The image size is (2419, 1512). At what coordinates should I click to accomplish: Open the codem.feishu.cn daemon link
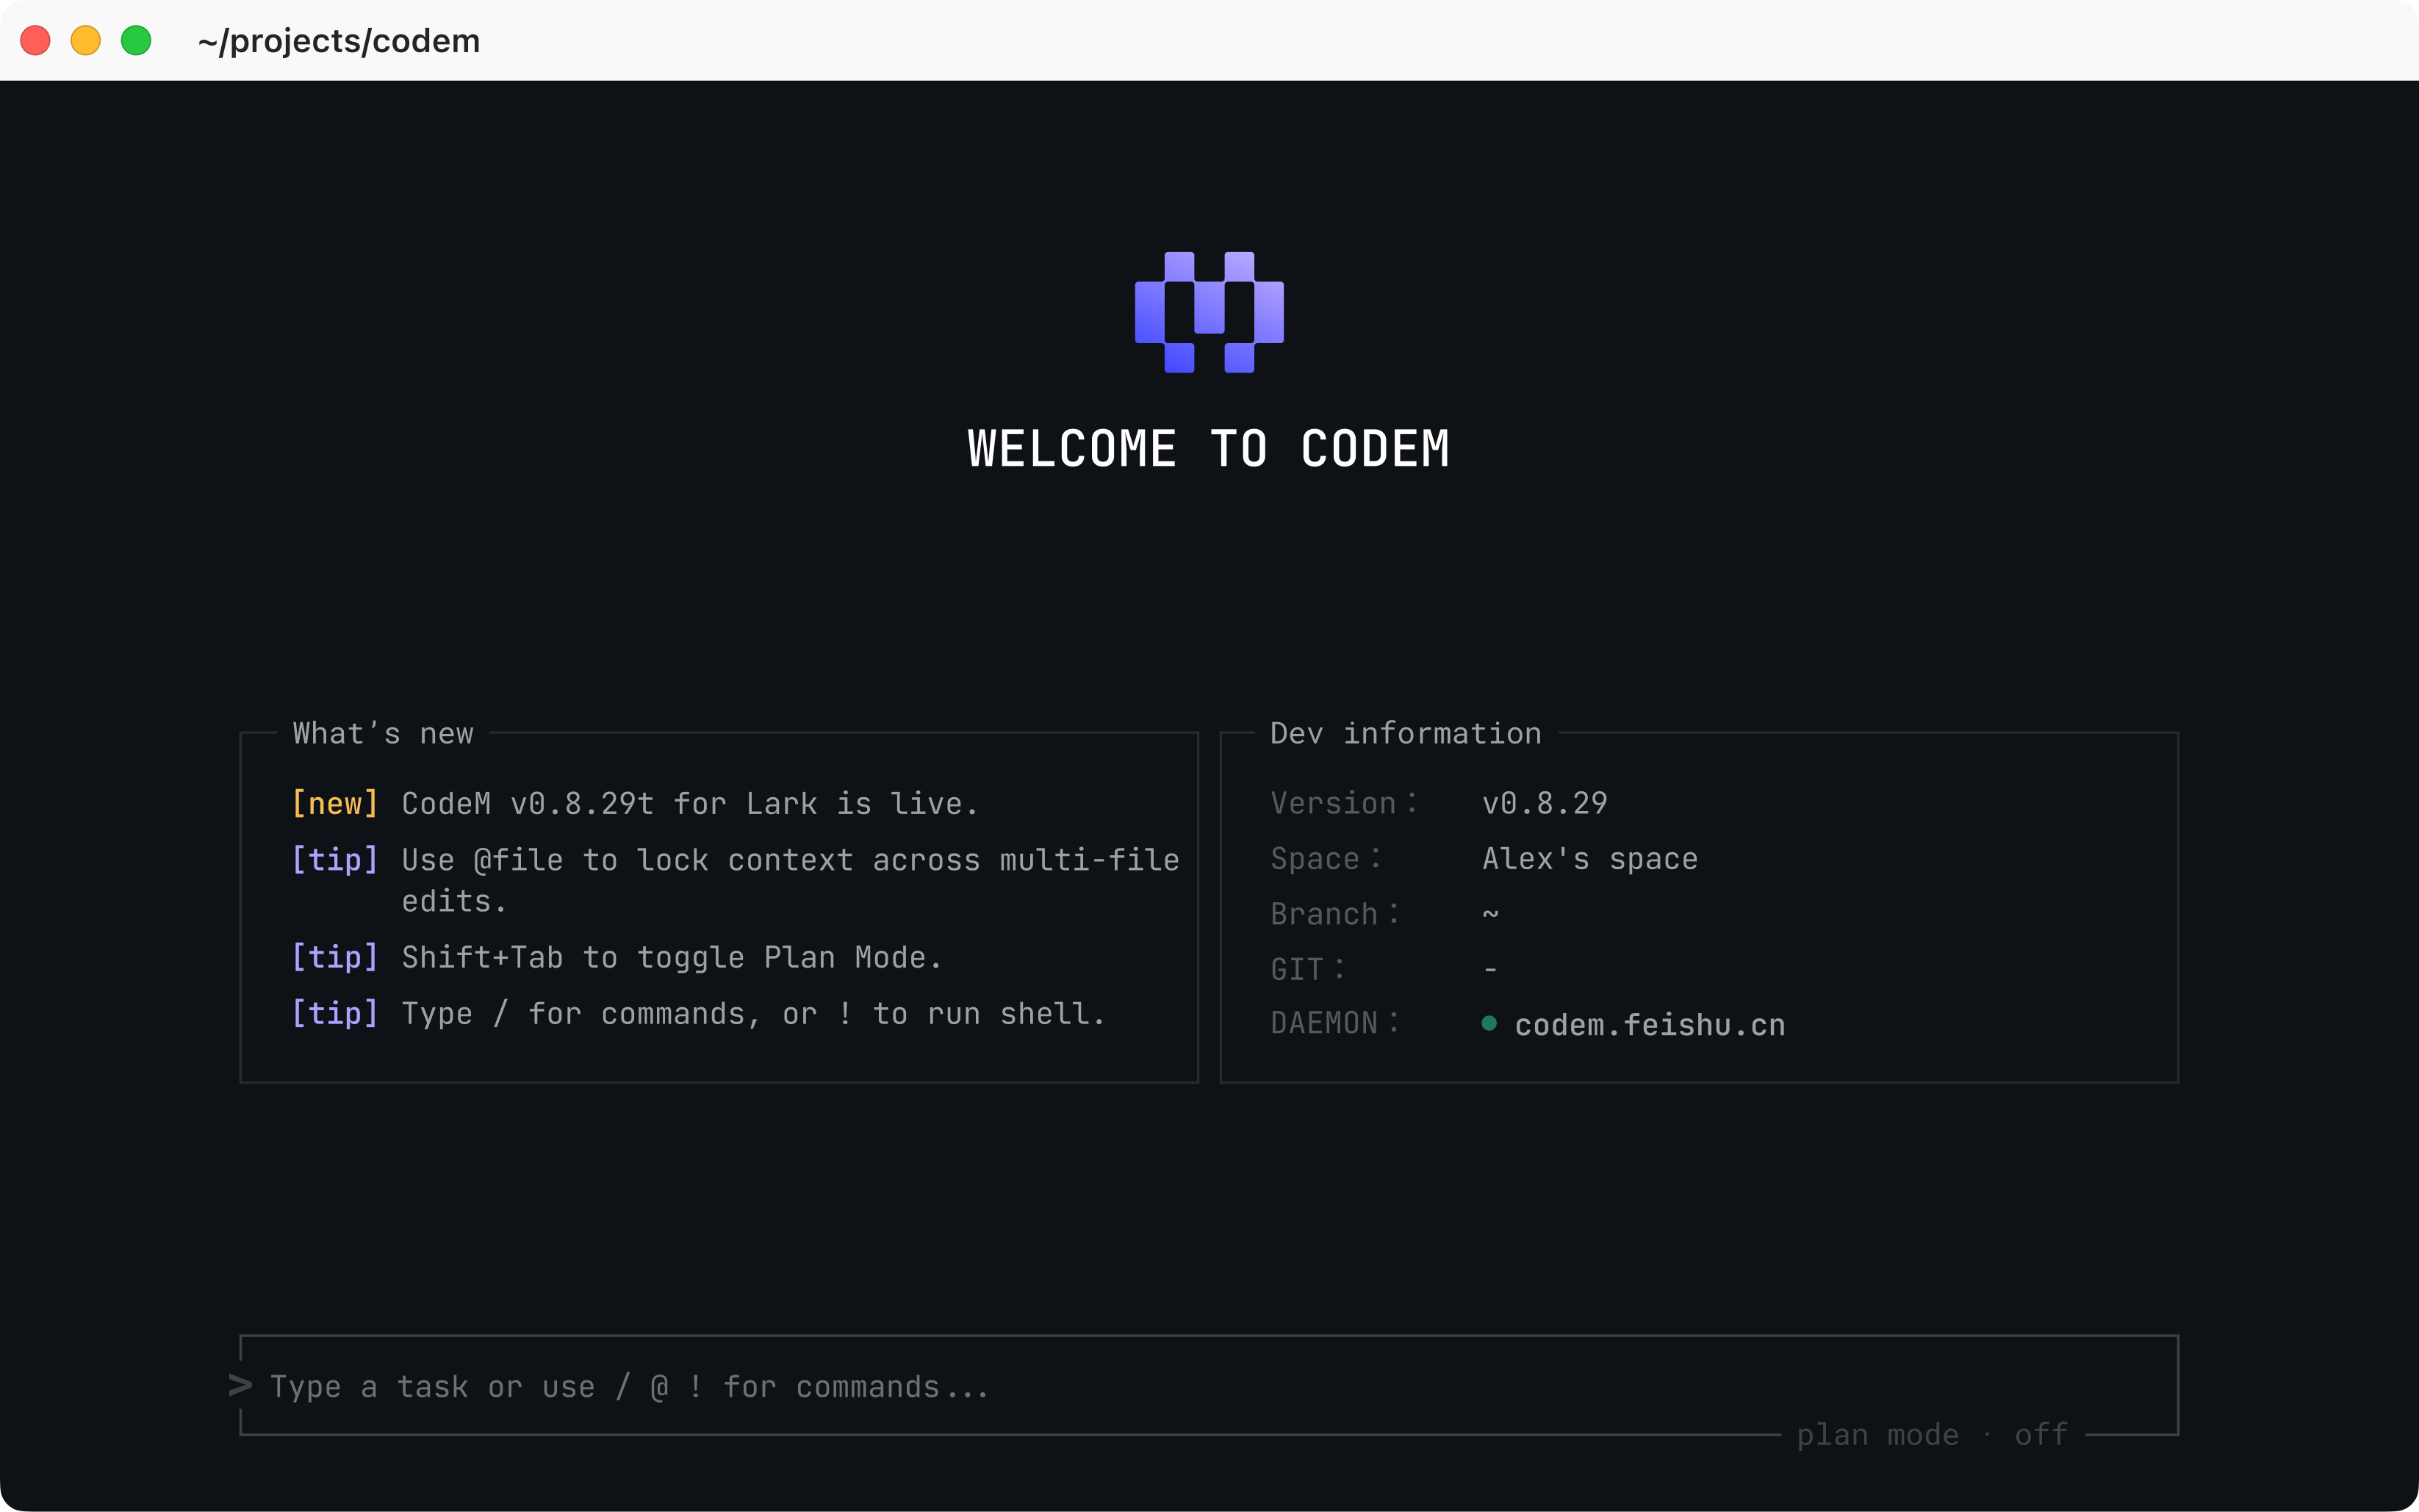pos(1650,1025)
